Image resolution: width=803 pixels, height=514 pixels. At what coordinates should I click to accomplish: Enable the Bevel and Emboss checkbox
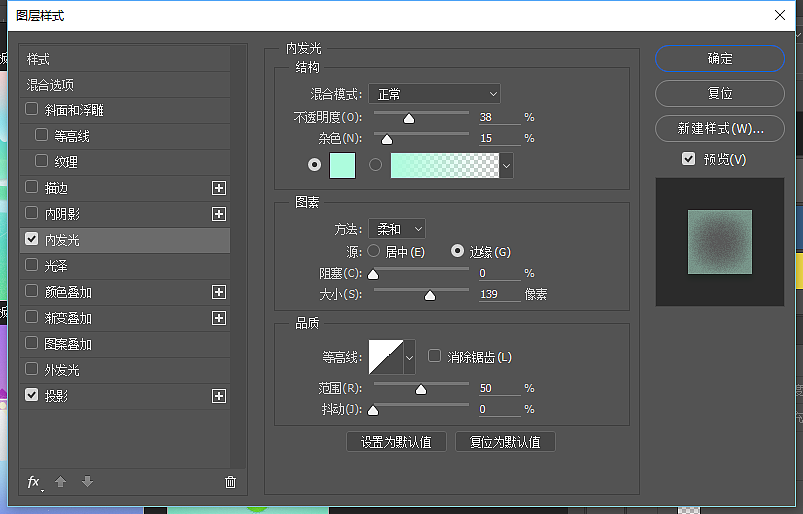[x=32, y=110]
